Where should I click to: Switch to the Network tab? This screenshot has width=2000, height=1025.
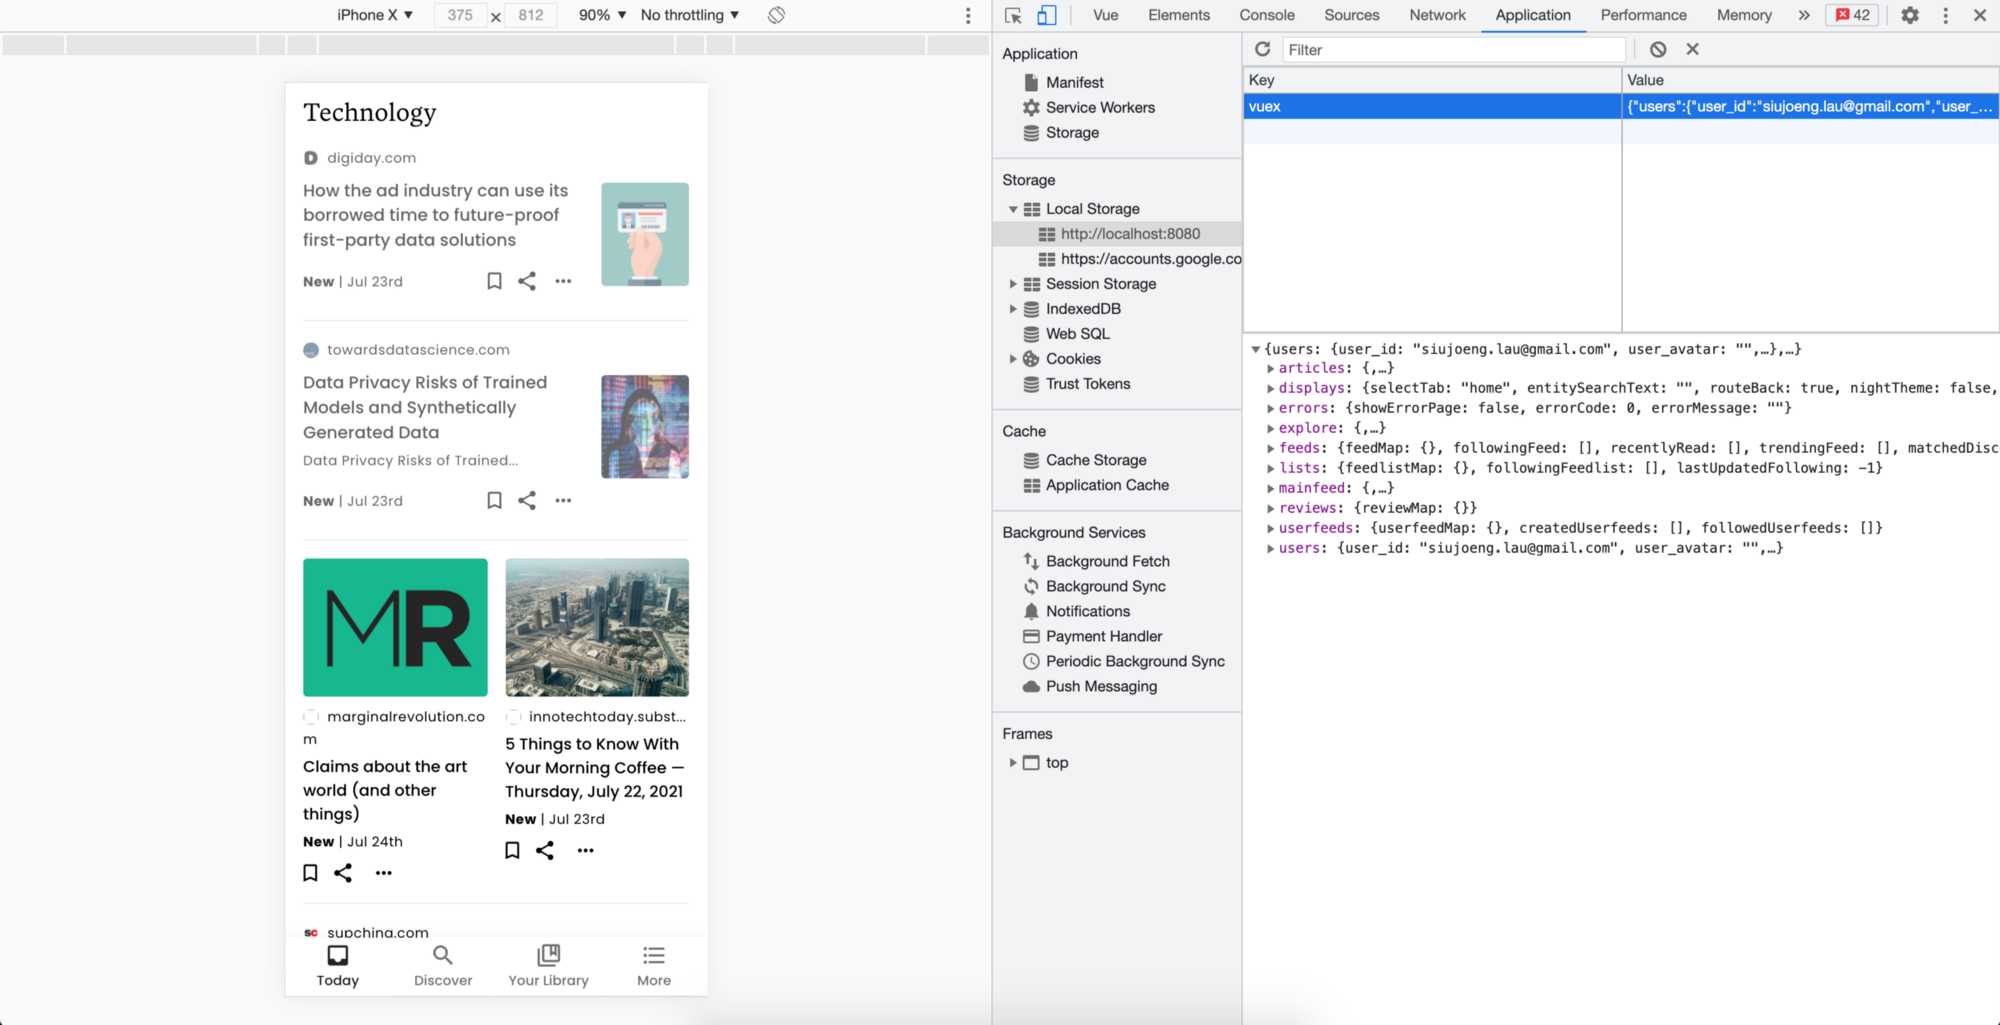[1437, 15]
